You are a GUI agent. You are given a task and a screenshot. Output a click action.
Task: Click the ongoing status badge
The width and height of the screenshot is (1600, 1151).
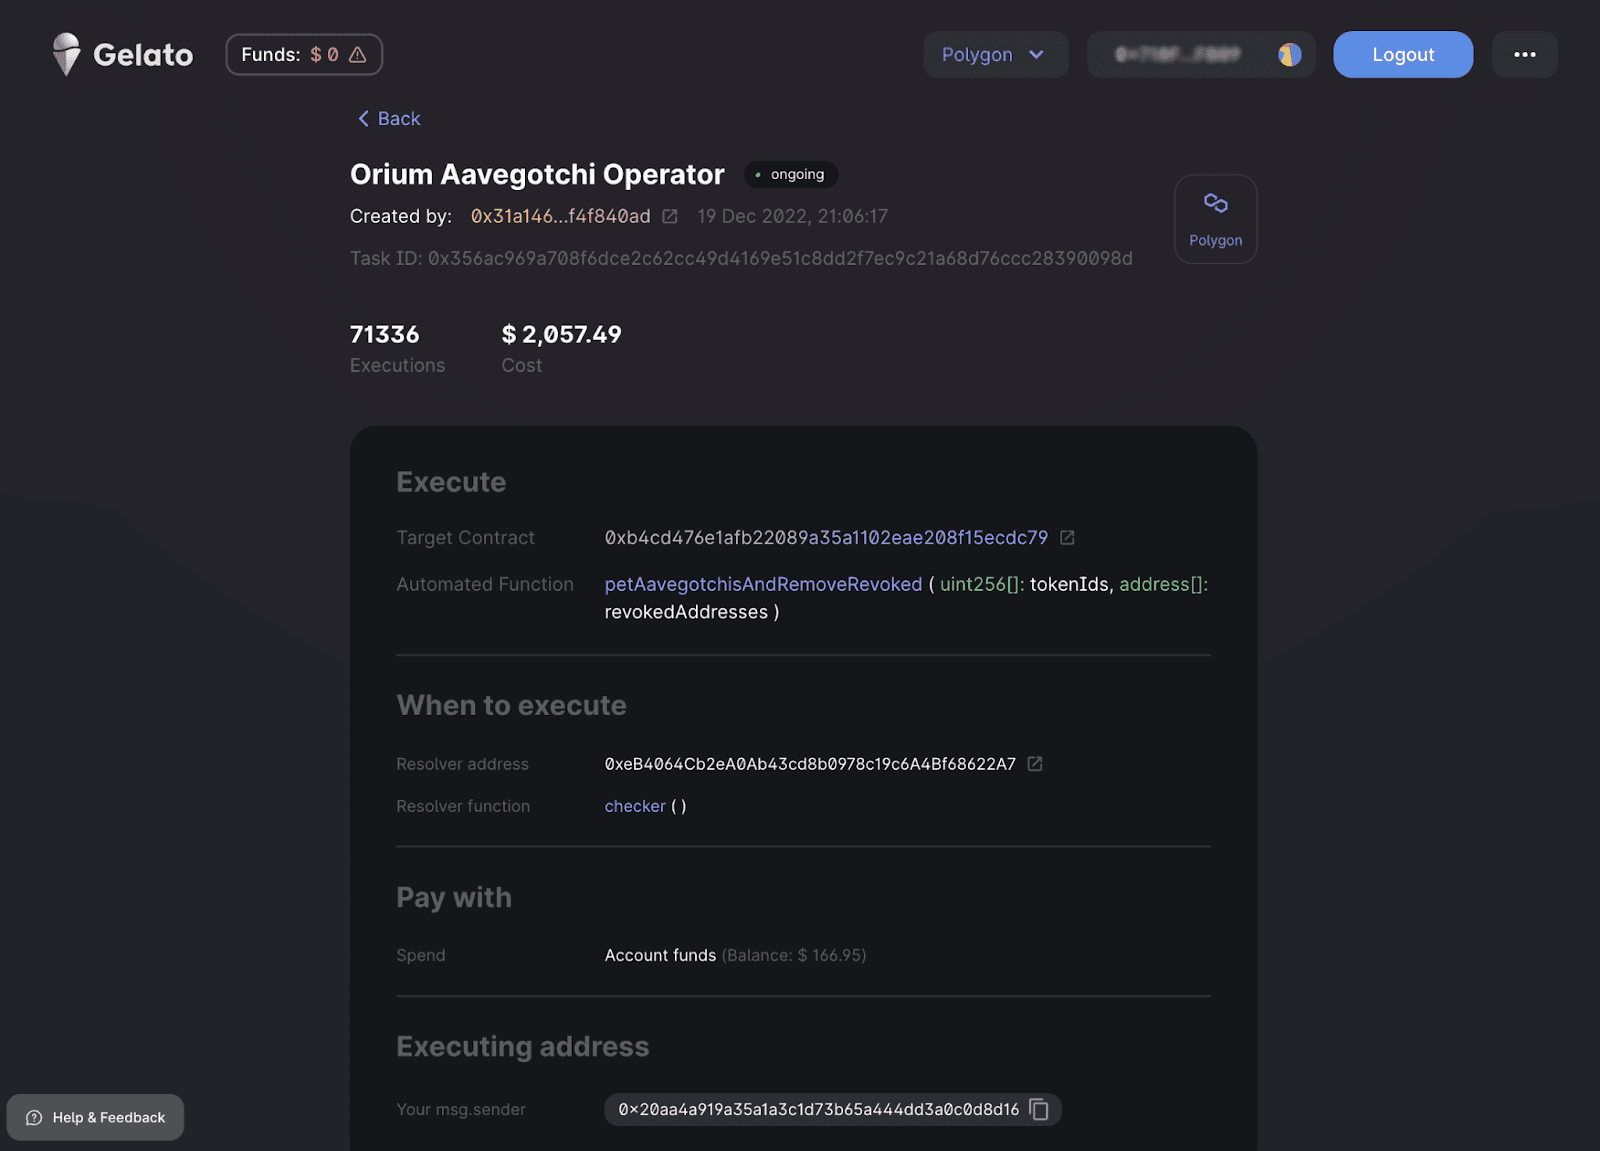791,174
